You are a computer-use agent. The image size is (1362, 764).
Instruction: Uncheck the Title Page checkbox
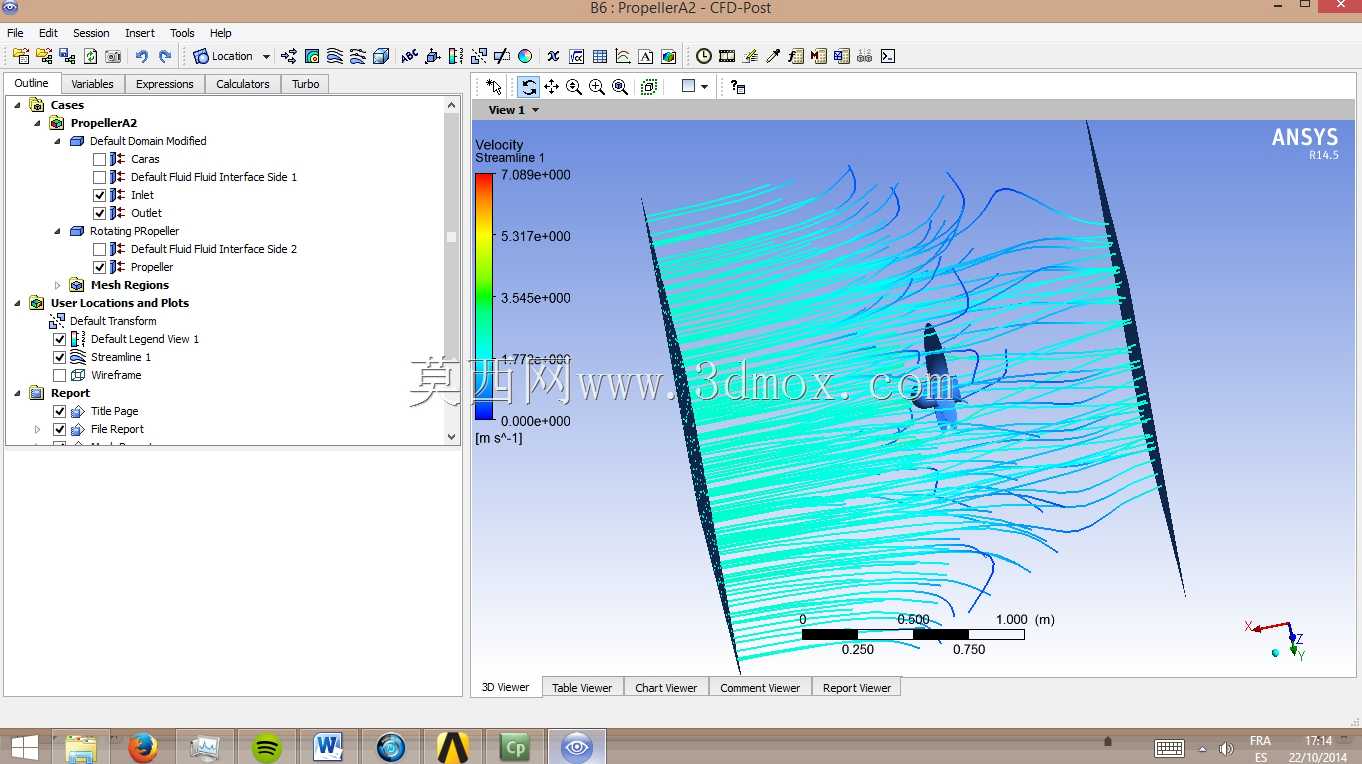click(59, 411)
